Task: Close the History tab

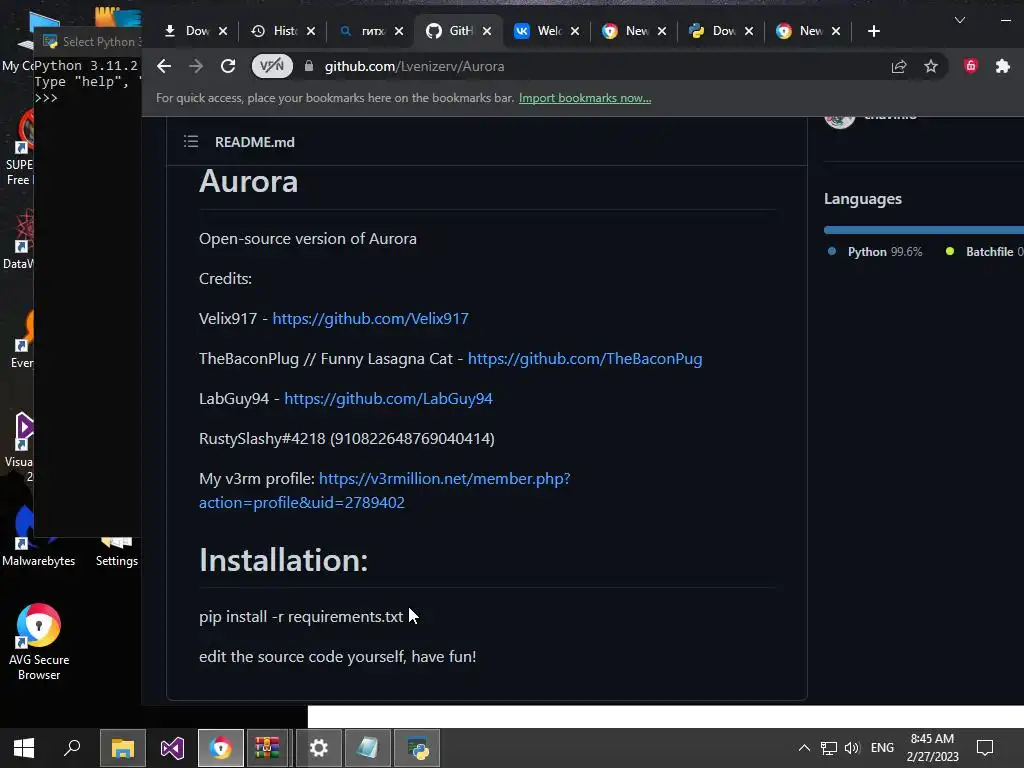Action: 311,31
